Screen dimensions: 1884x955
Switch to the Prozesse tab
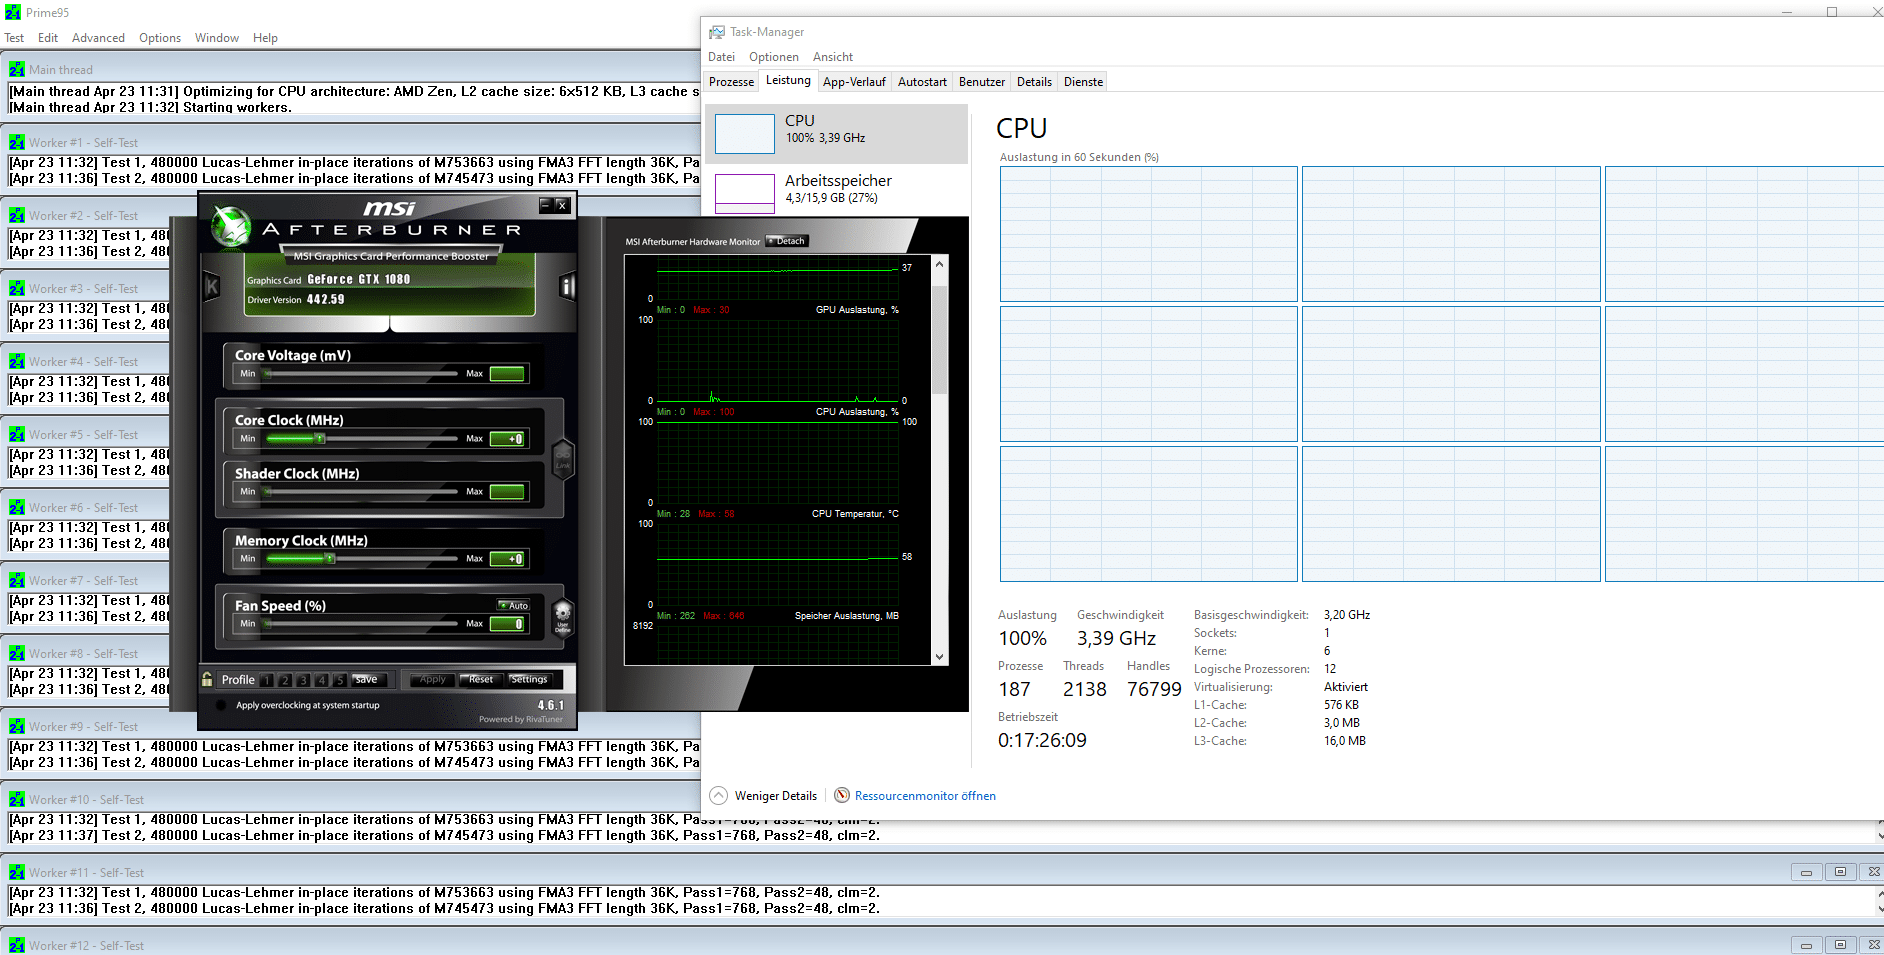[x=731, y=82]
